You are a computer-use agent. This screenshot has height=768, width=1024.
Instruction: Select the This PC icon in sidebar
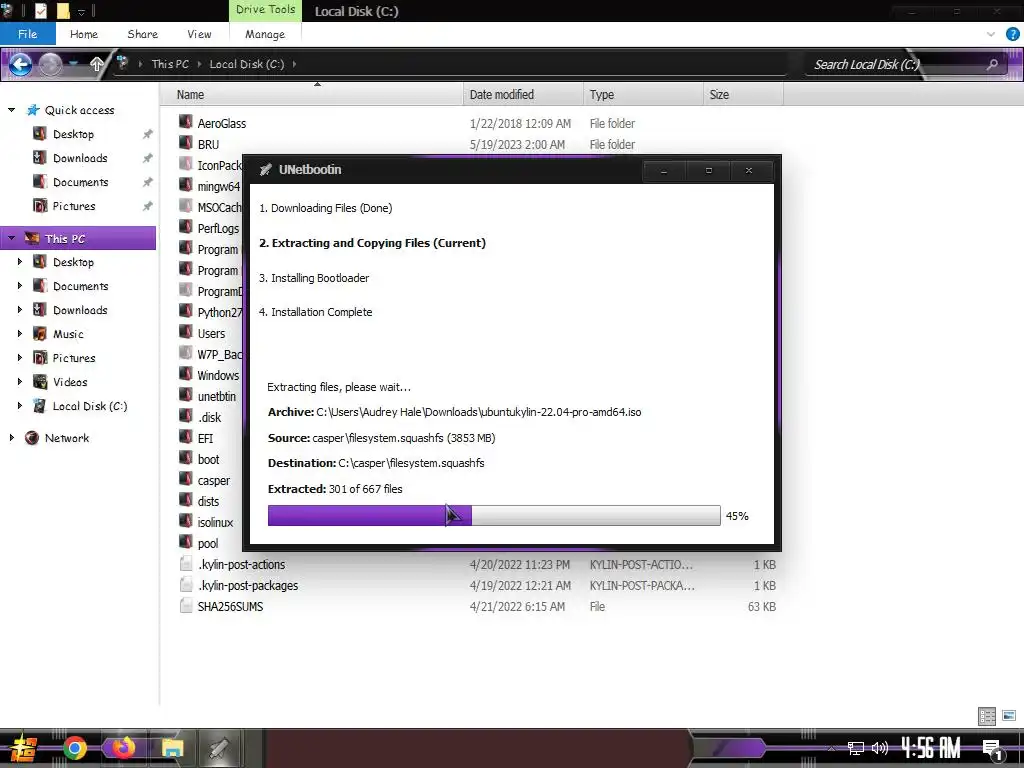pos(31,238)
